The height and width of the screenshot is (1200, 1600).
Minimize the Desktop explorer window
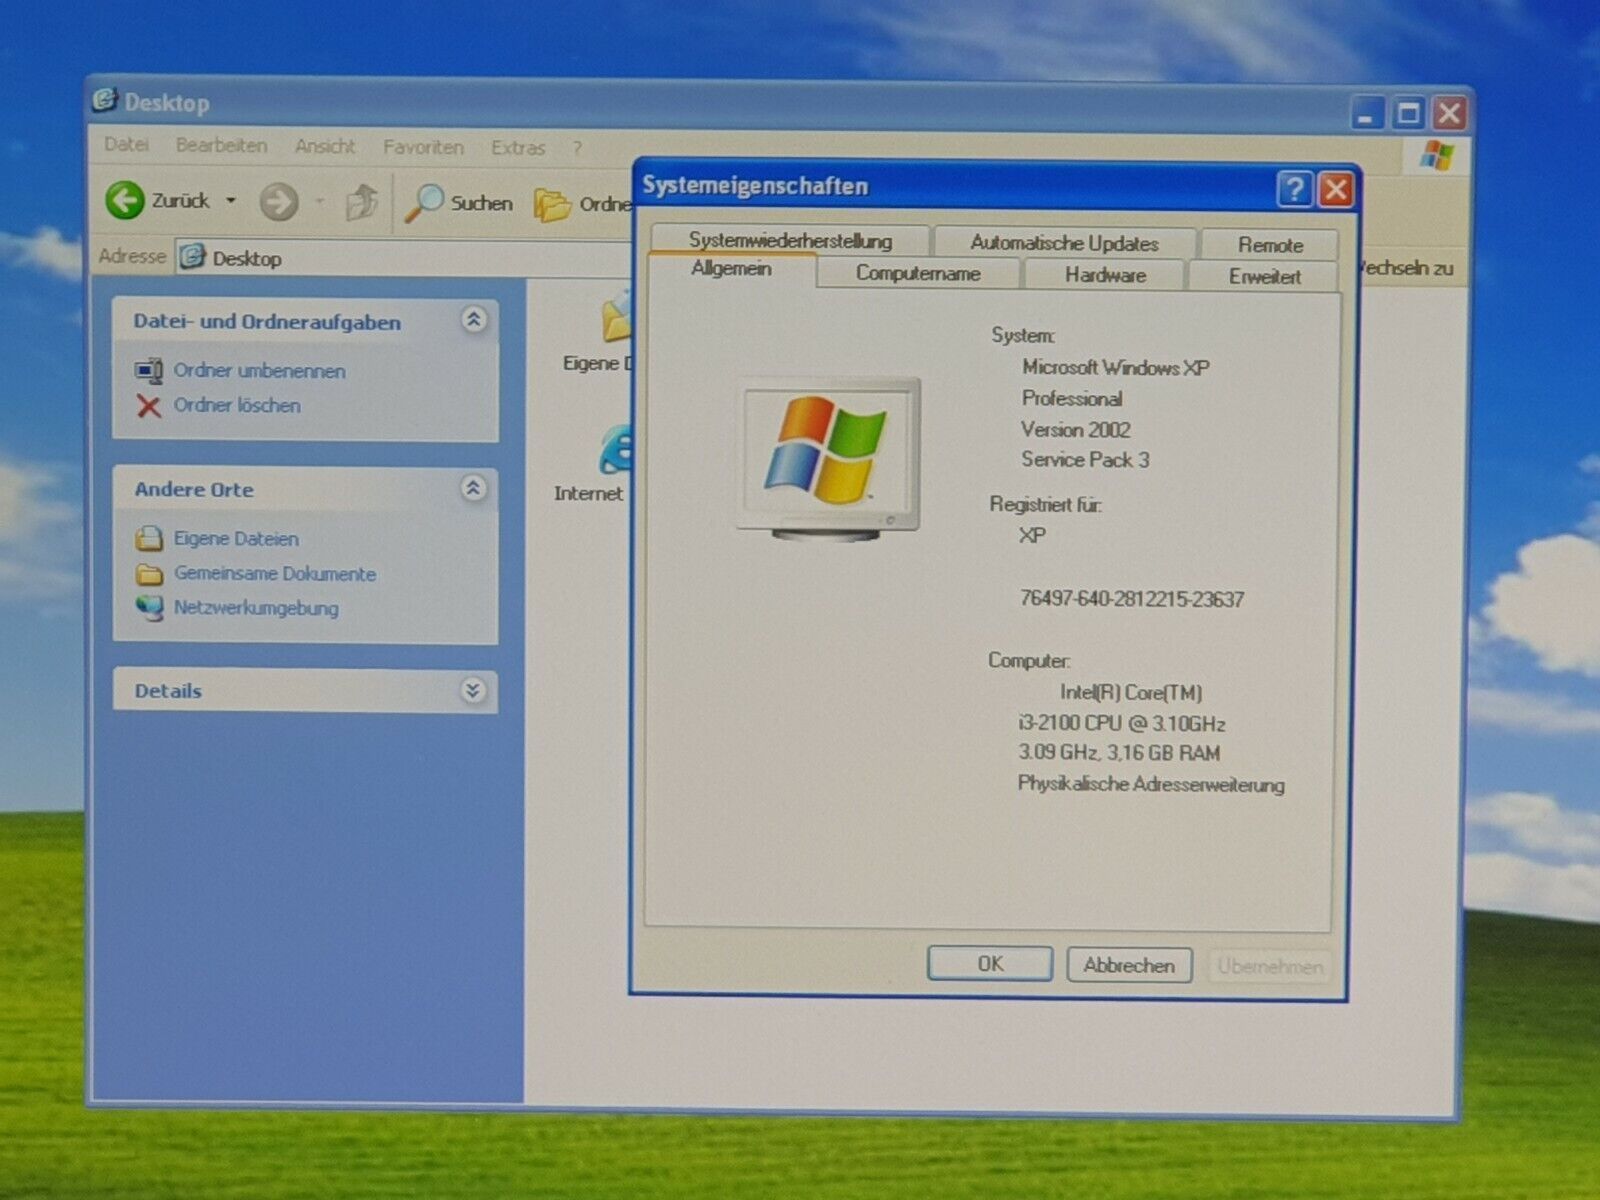[x=1366, y=113]
